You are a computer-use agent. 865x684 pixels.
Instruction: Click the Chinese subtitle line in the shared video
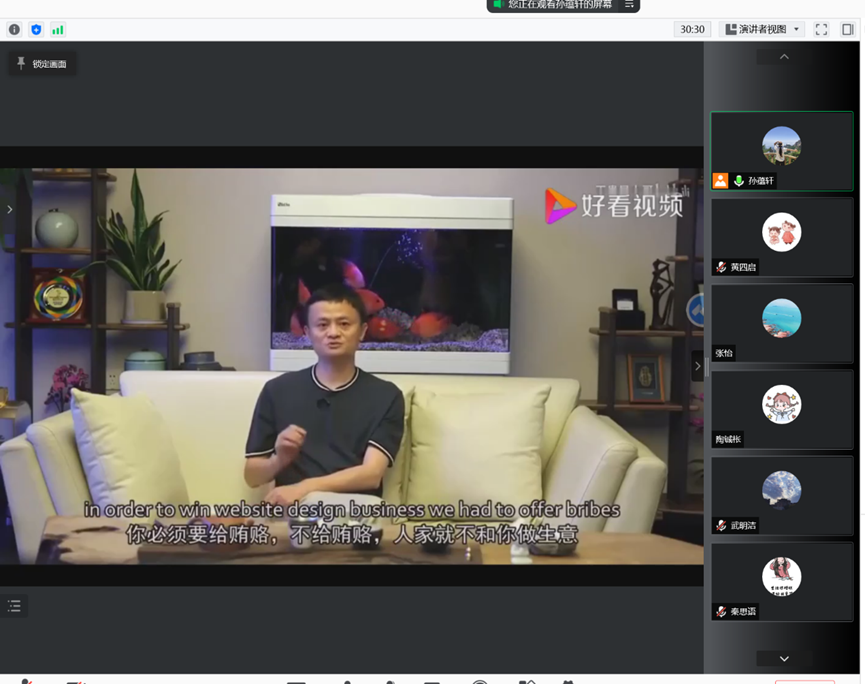pos(352,534)
